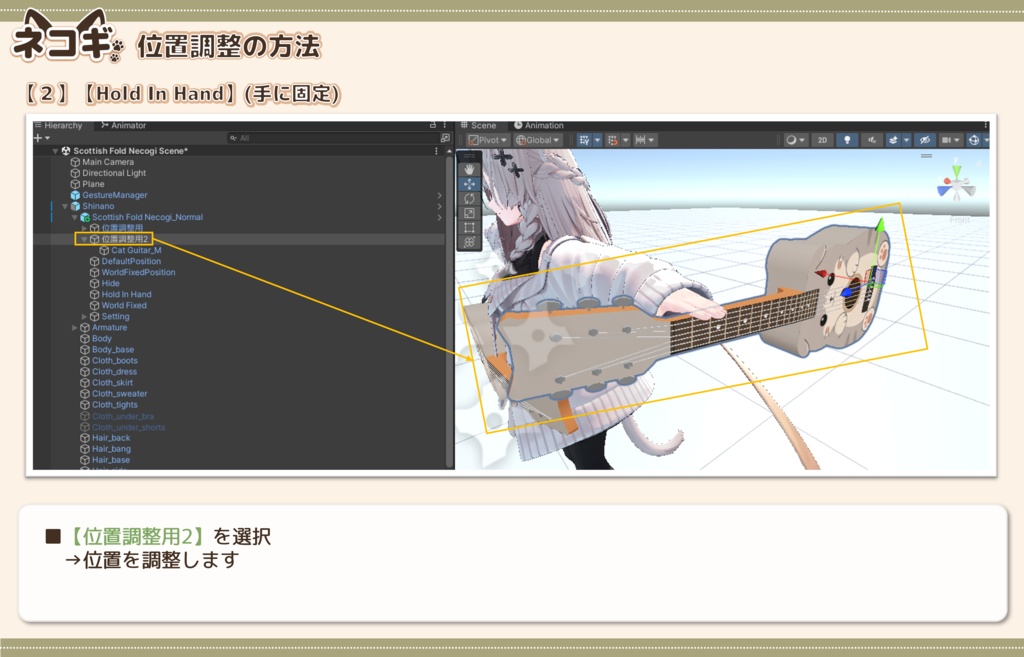Toggle 2D view mode
1024x657 pixels.
point(822,140)
